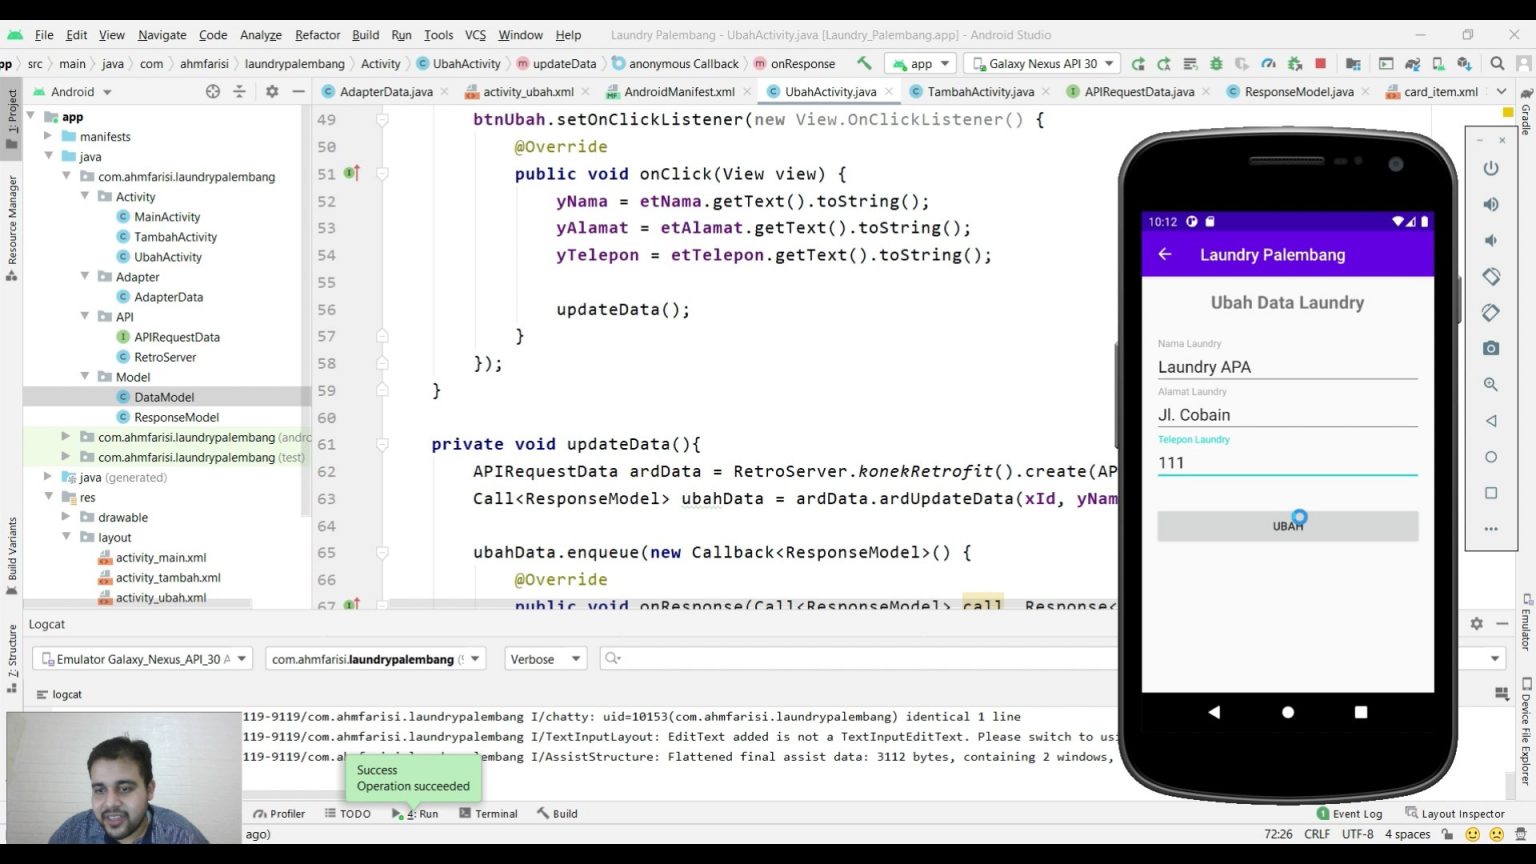Open the Android project view dropdown

coord(72,91)
